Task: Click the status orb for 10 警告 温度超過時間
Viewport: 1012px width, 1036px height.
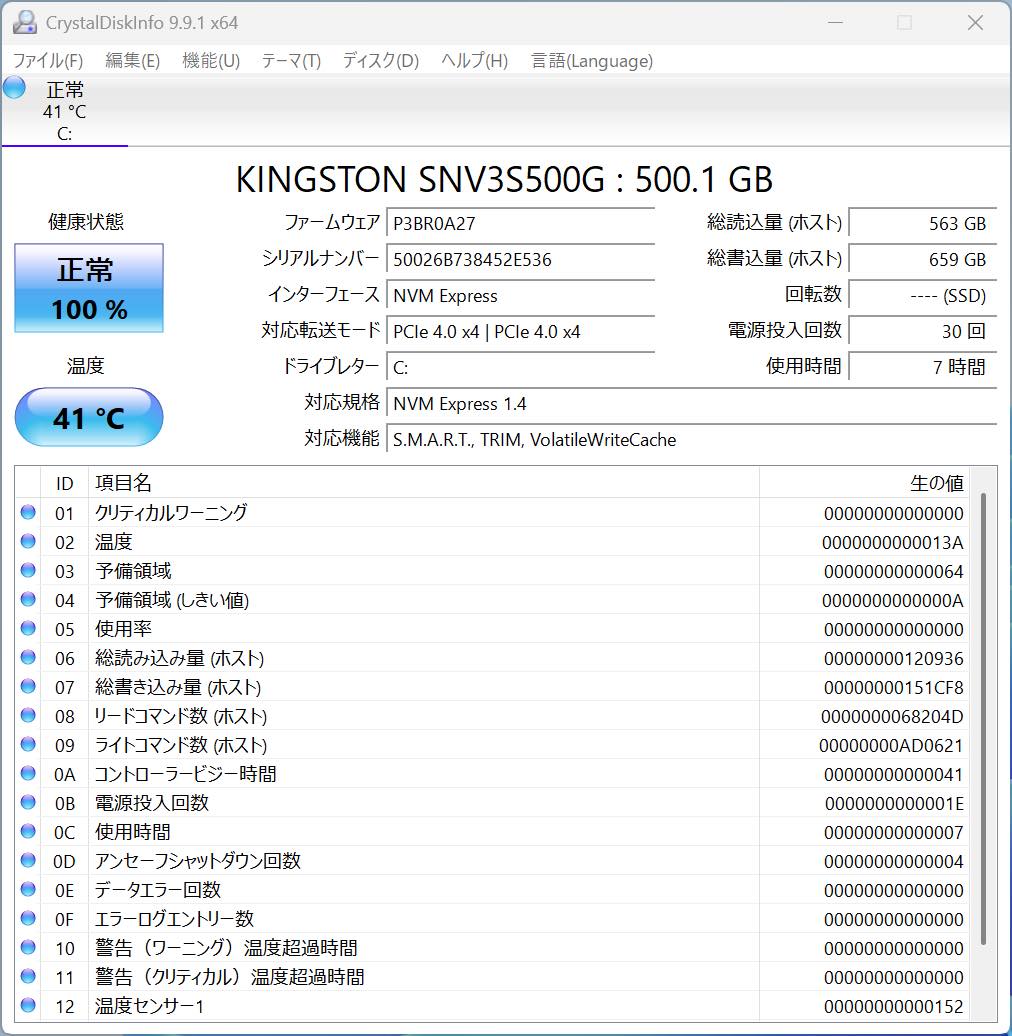Action: click(x=28, y=947)
